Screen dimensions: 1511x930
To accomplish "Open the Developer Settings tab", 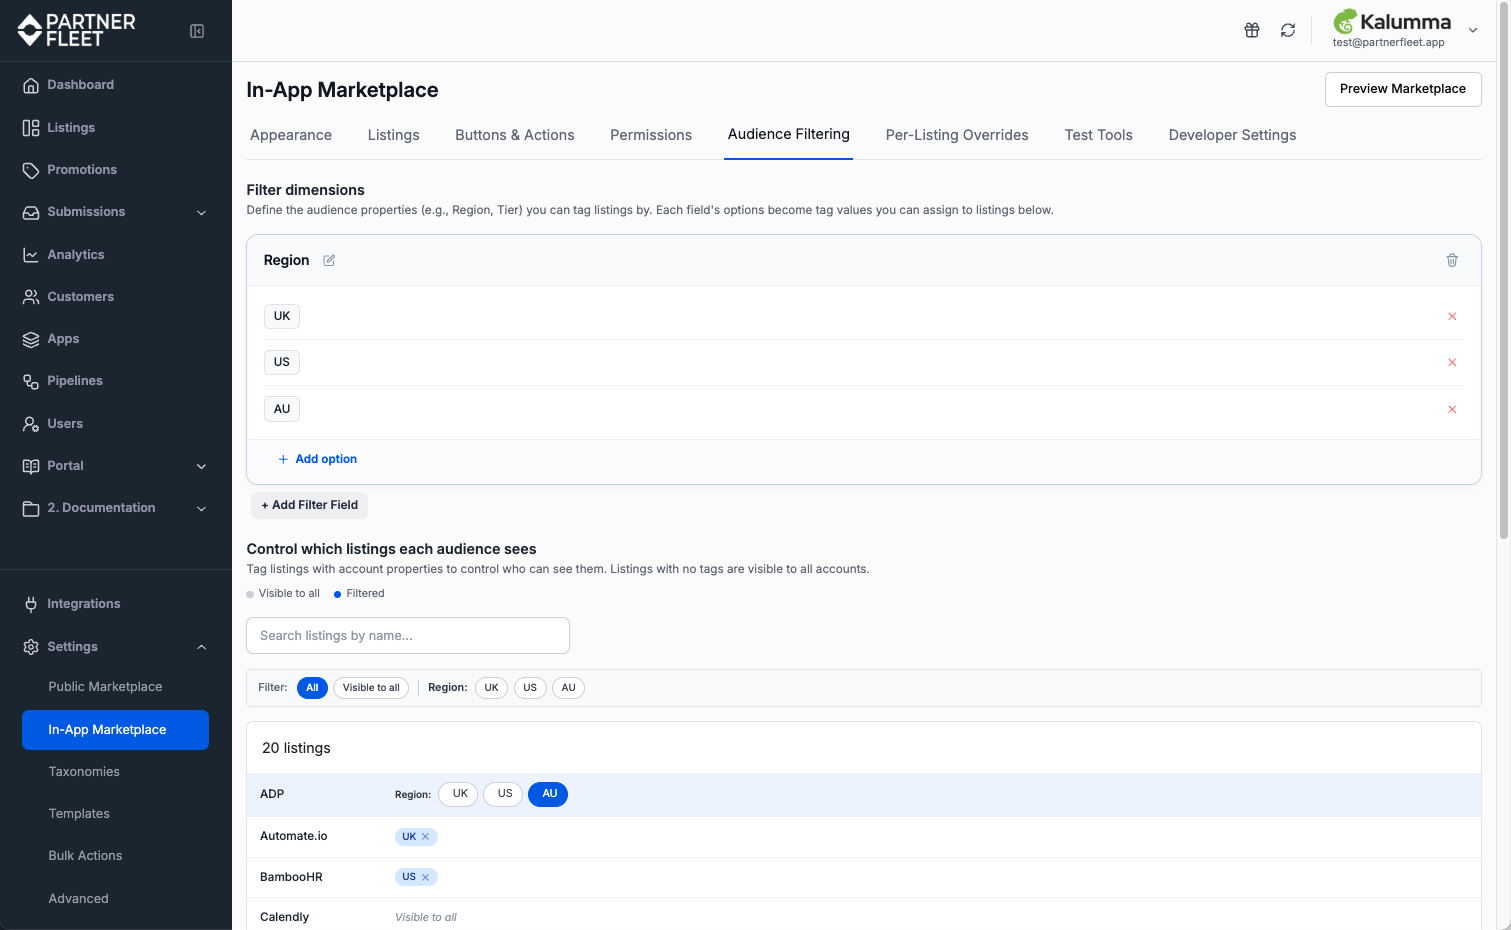I will [x=1232, y=135].
